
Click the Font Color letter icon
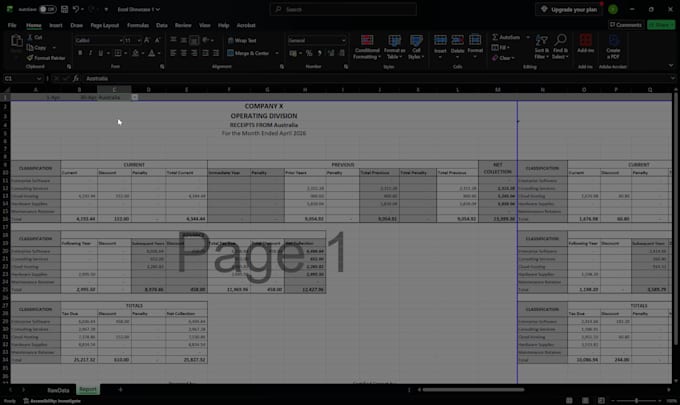[x=151, y=53]
